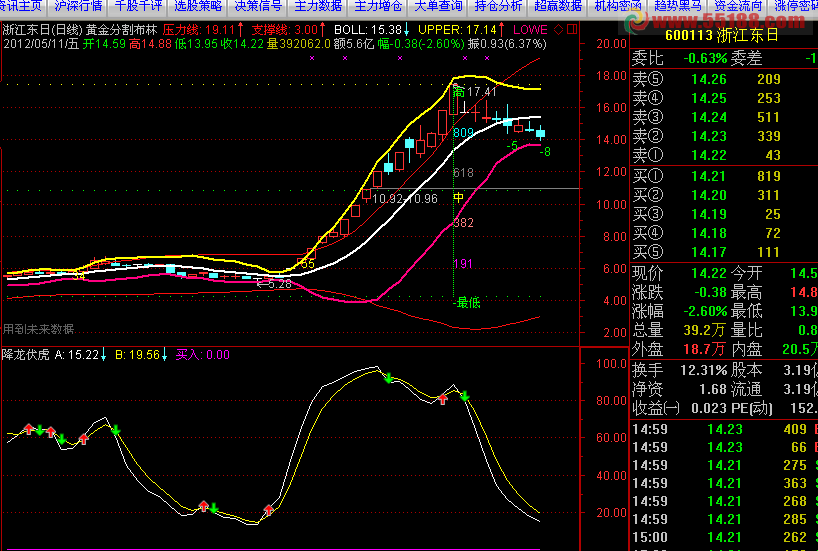Click the 净资 1.68 value
This screenshot has width=818, height=551.
pos(713,389)
